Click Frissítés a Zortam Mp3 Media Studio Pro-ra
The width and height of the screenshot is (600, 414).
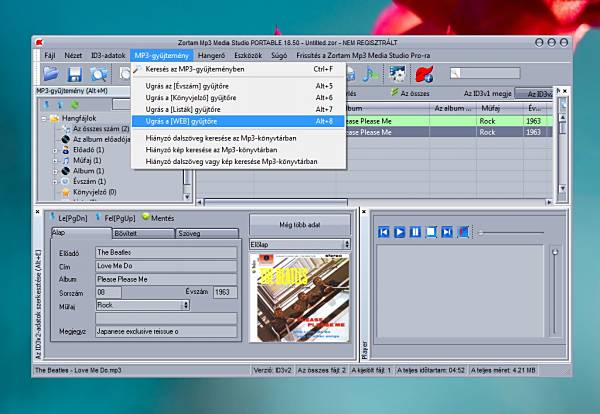(x=363, y=55)
